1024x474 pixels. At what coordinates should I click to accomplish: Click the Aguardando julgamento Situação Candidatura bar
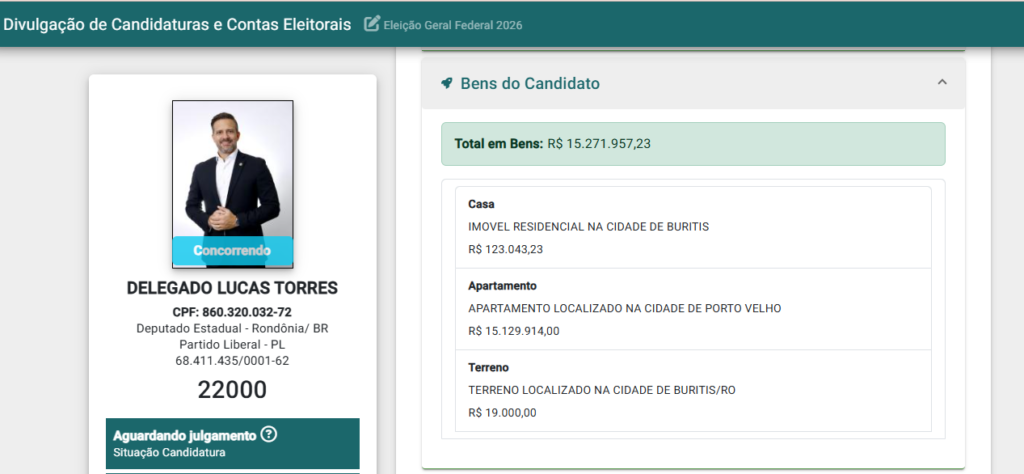pyautogui.click(x=232, y=443)
